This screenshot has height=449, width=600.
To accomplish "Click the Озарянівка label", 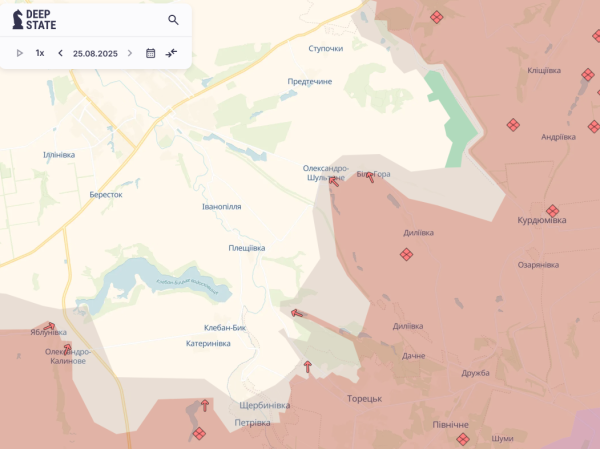I will point(538,265).
